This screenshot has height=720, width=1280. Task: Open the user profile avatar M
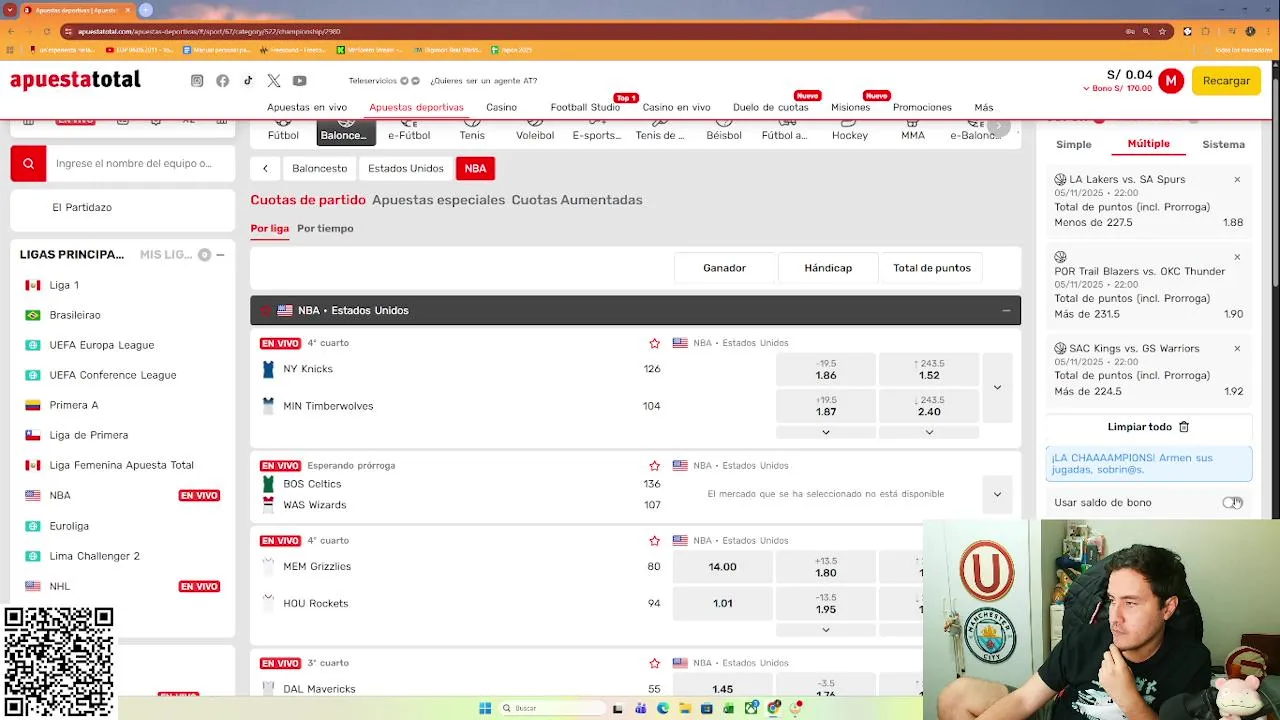pos(1171,81)
